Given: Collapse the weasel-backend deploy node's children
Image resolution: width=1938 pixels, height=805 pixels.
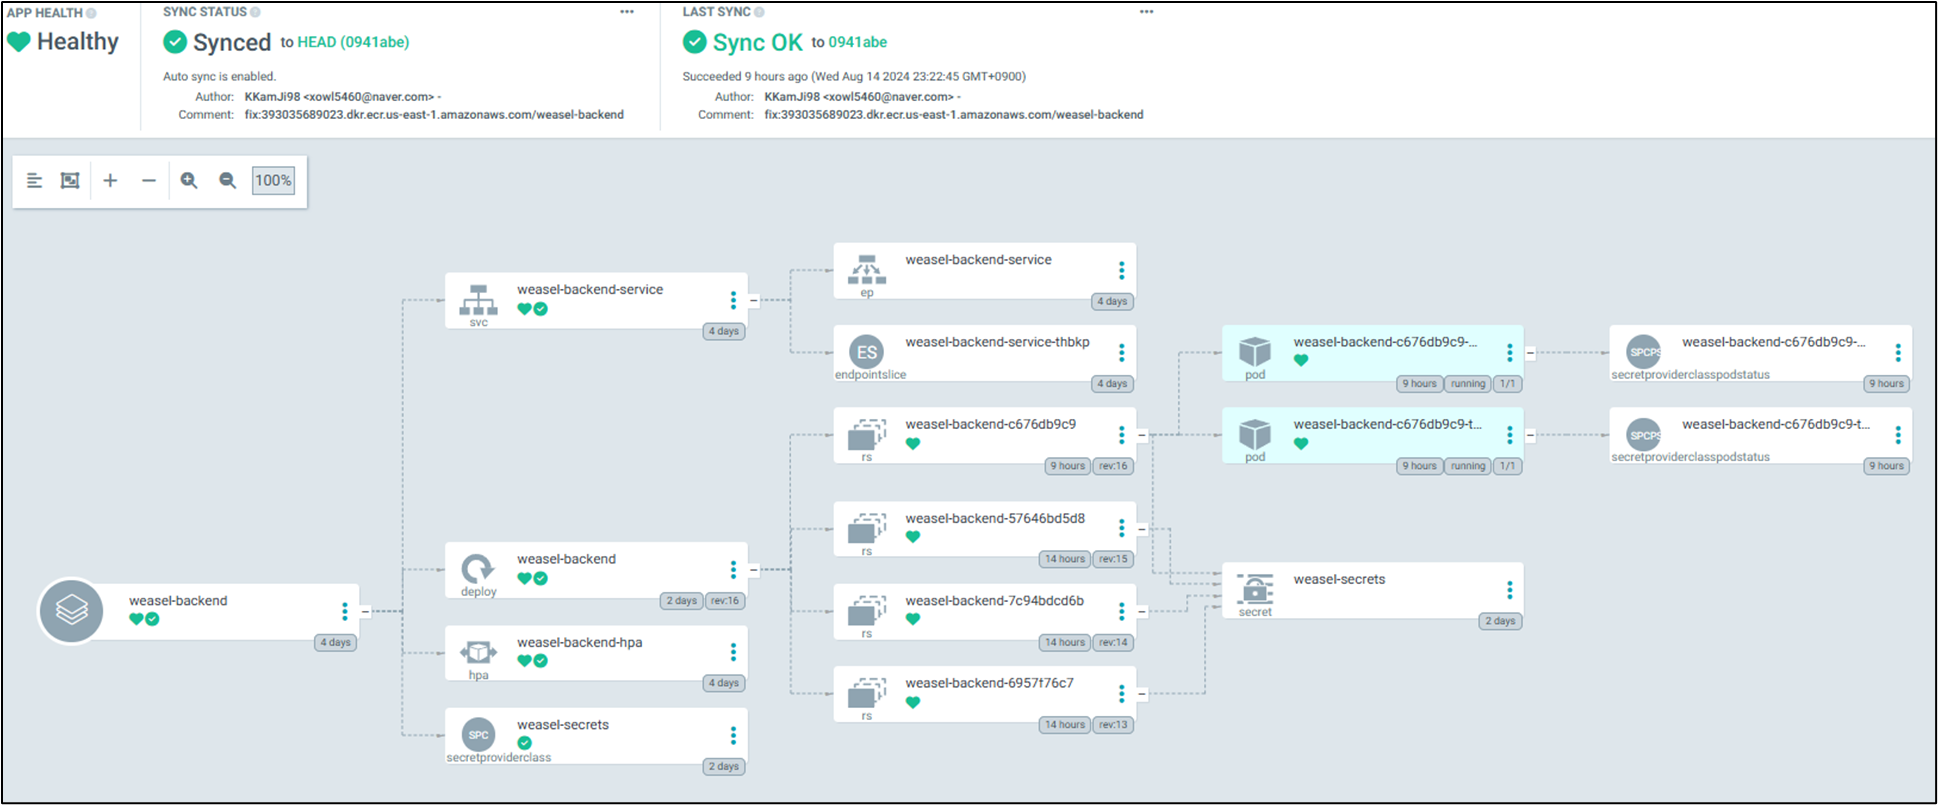Looking at the screenshot, I should 754,570.
